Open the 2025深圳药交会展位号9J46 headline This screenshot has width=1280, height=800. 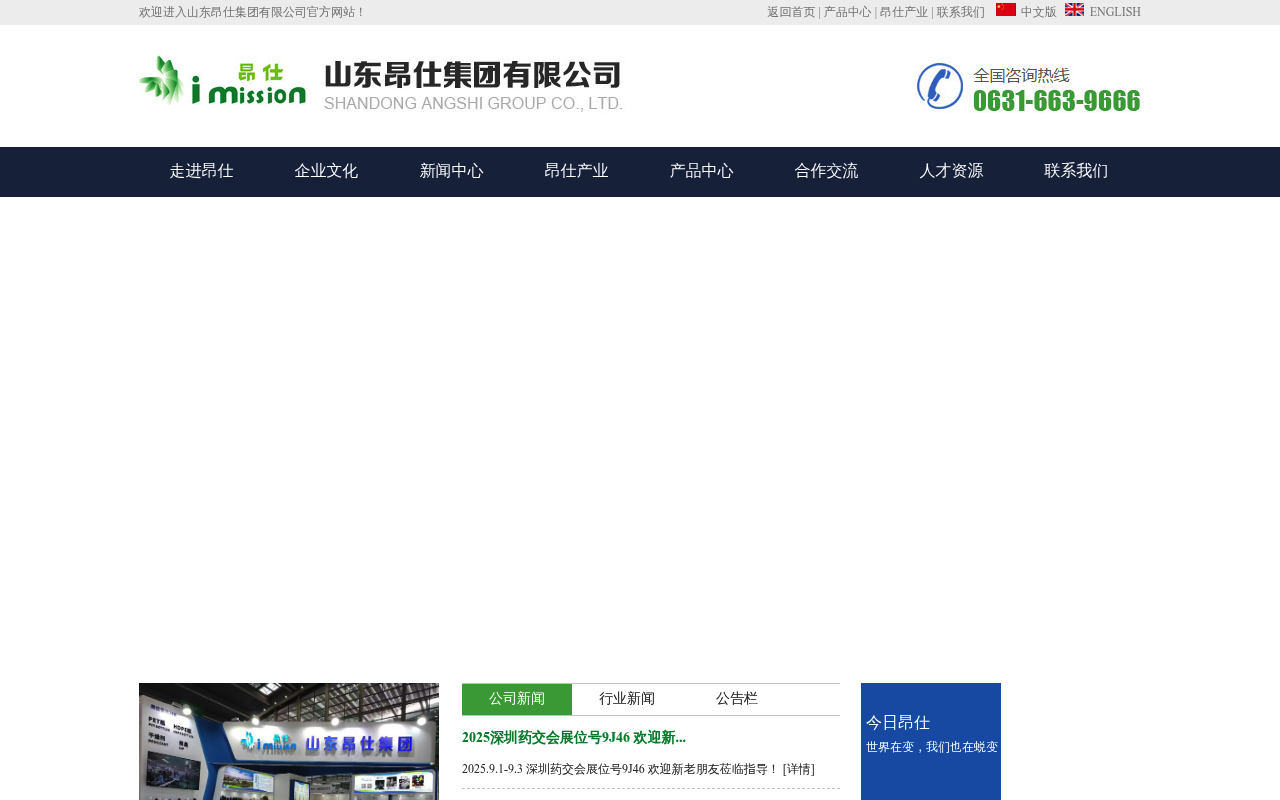coord(574,738)
